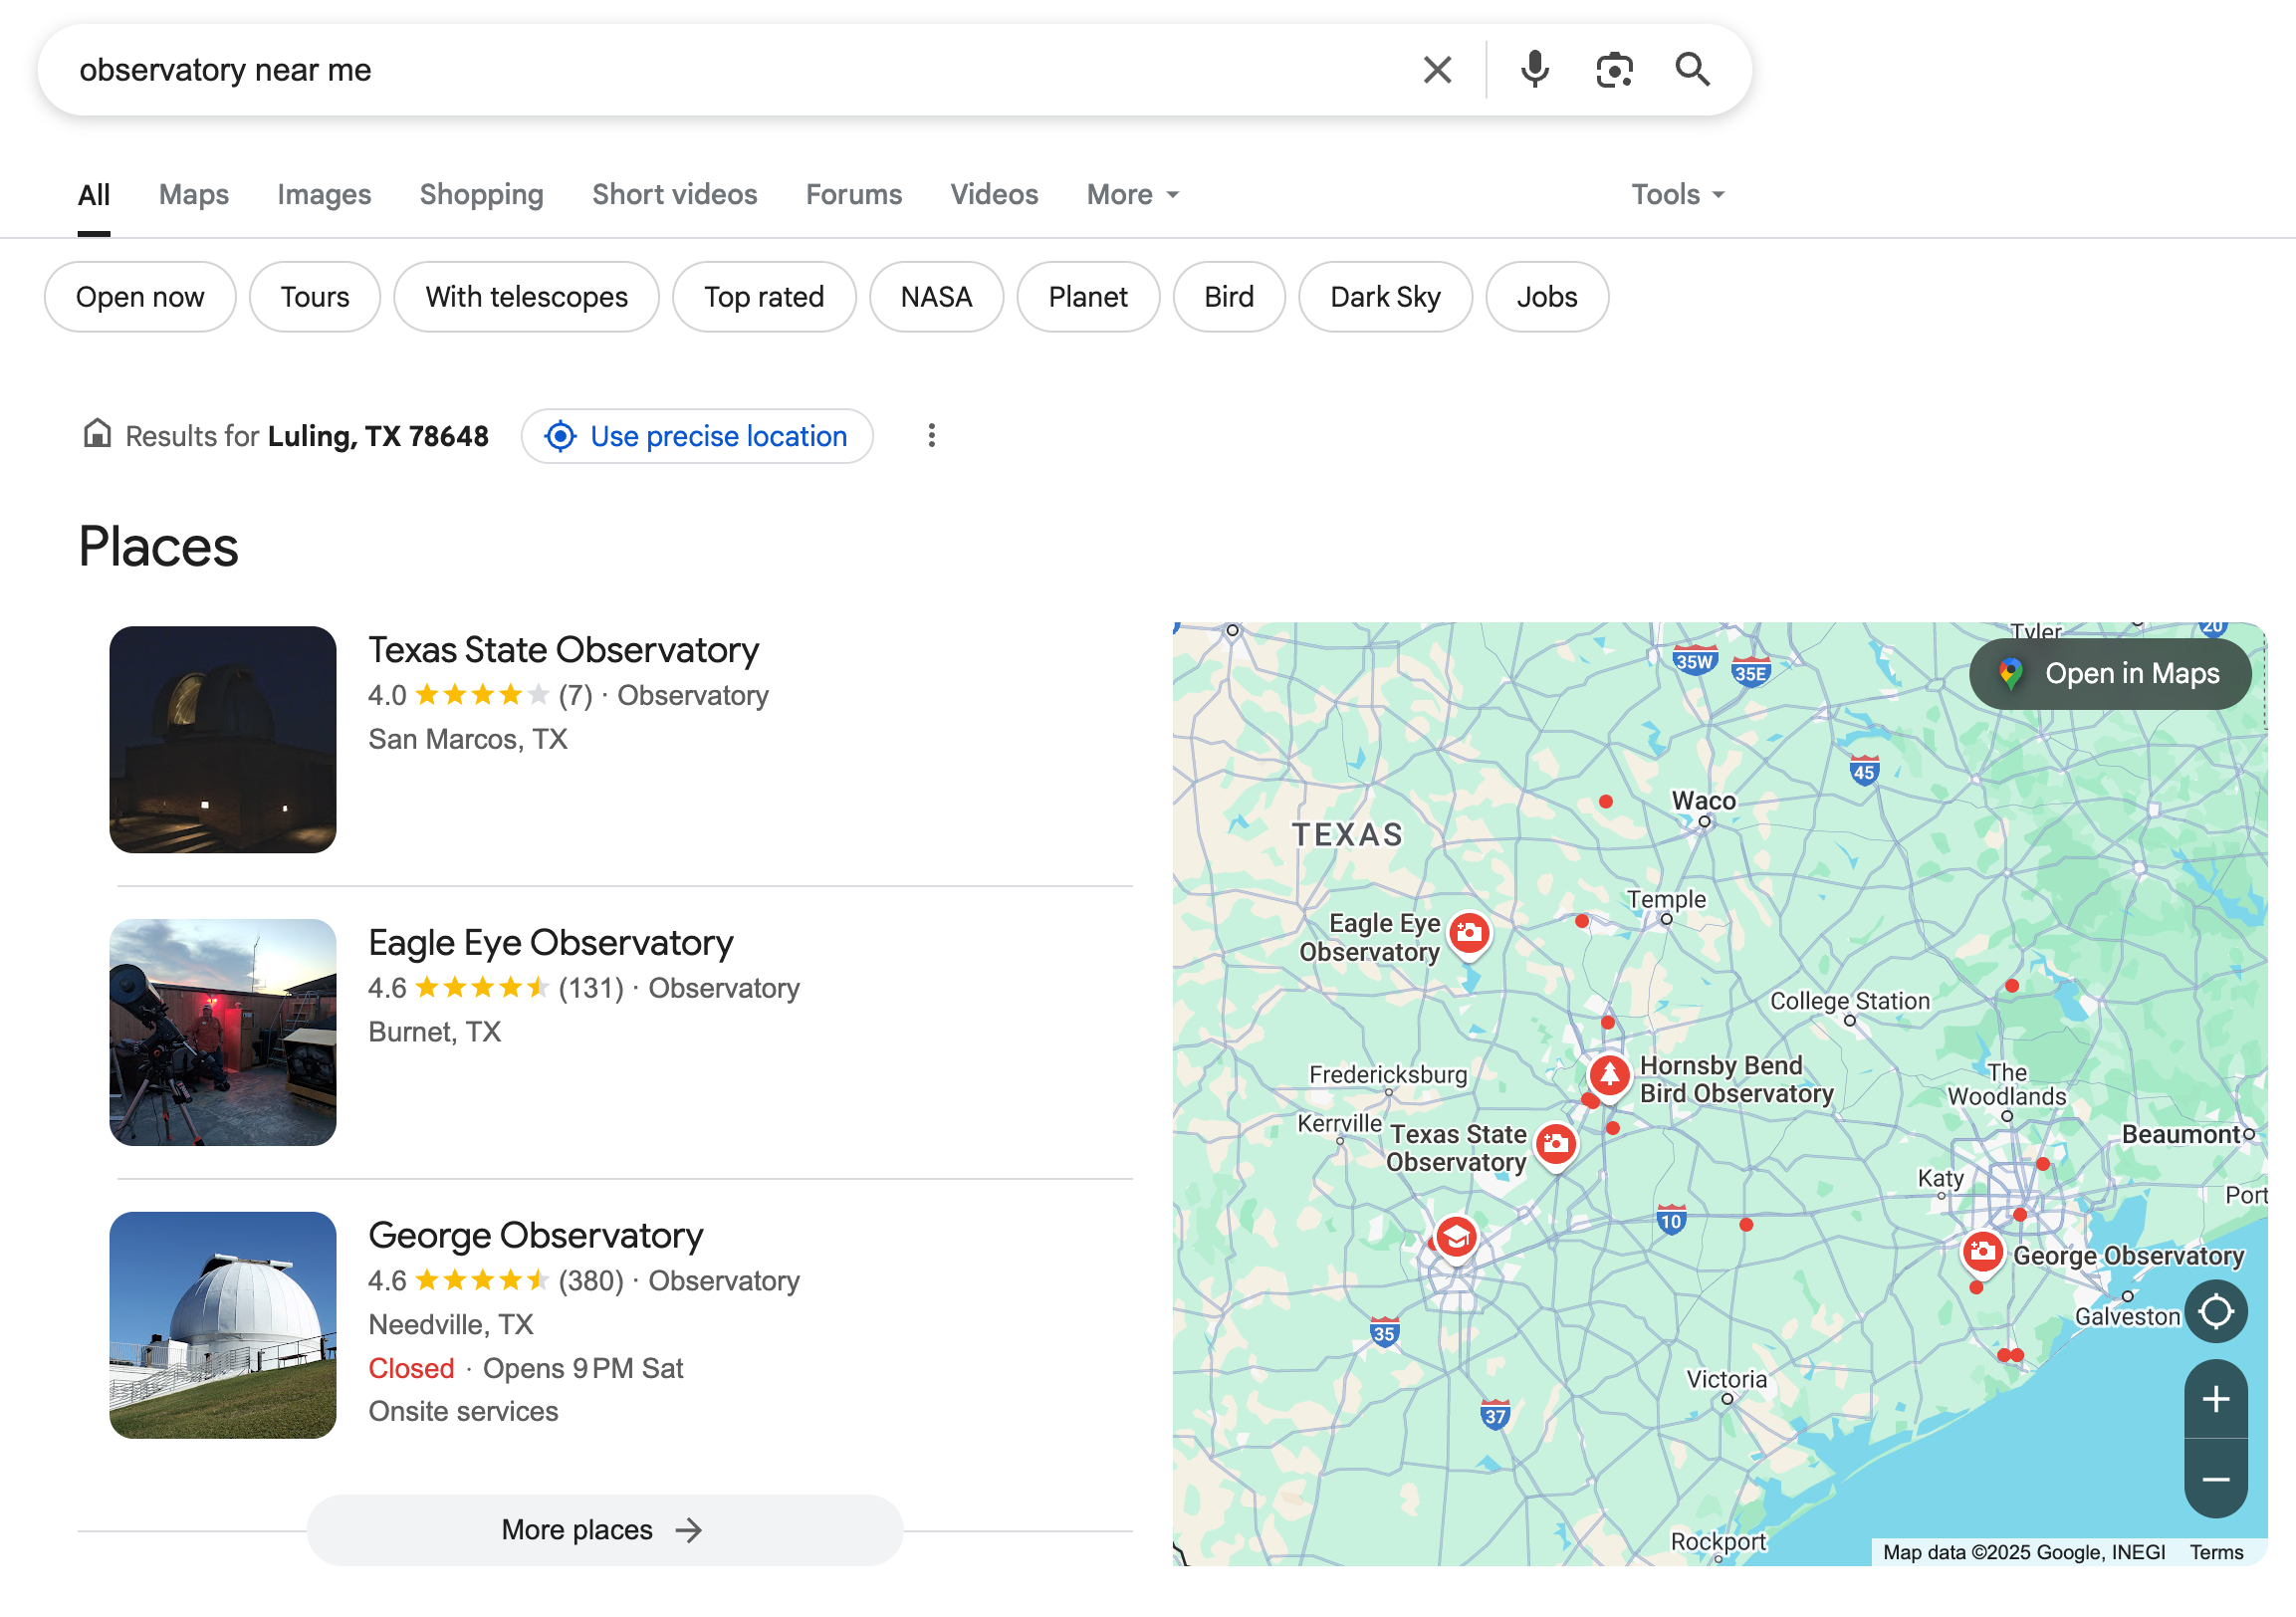Image resolution: width=2296 pixels, height=1617 pixels.
Task: Open Eagle Eye Observatory listing title
Action: 551,943
